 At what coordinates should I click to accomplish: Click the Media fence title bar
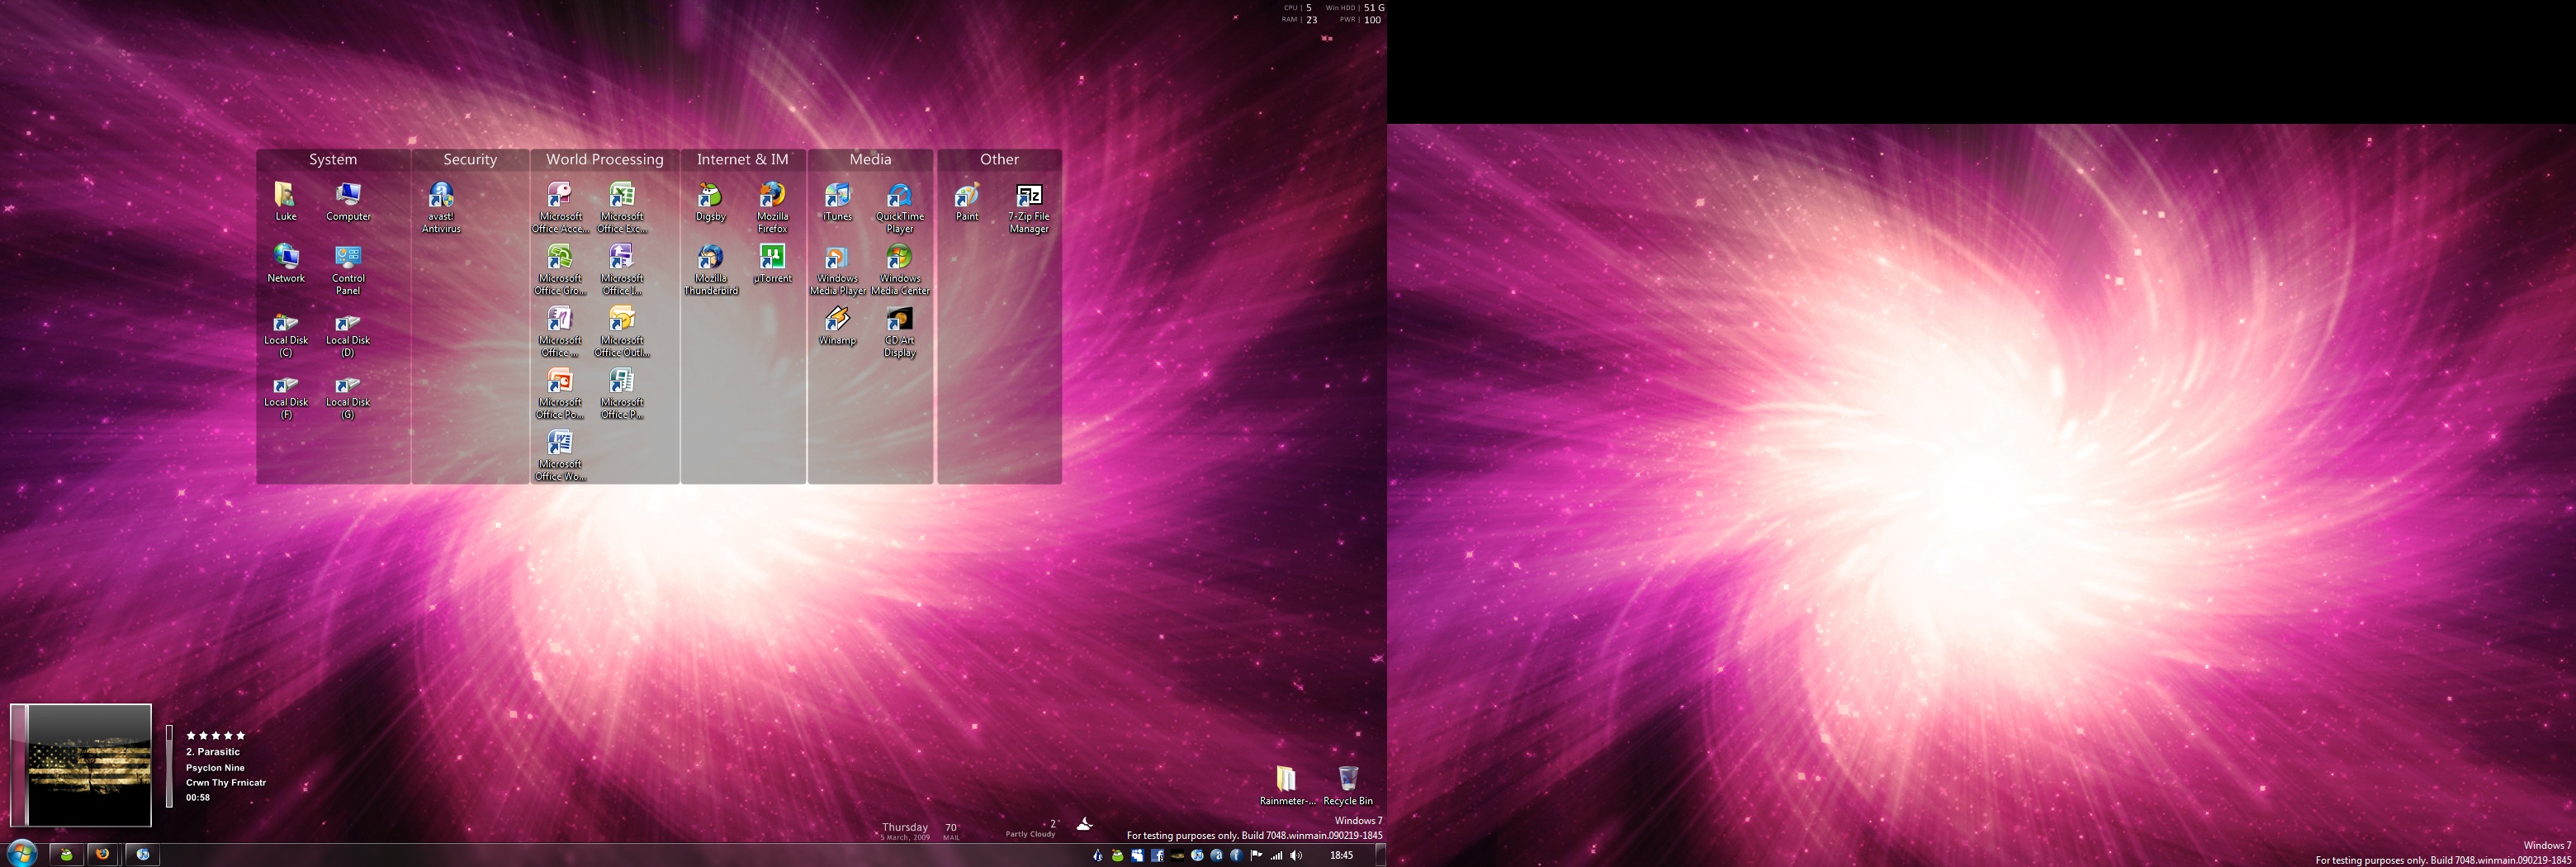pyautogui.click(x=870, y=159)
